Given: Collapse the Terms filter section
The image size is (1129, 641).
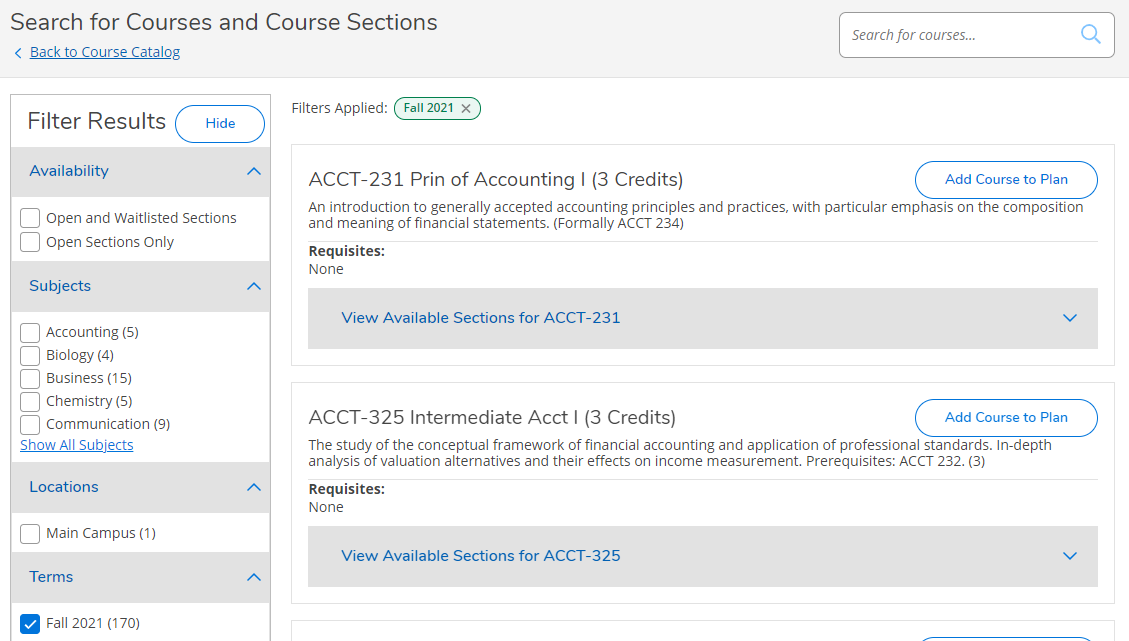Looking at the screenshot, I should [x=254, y=577].
